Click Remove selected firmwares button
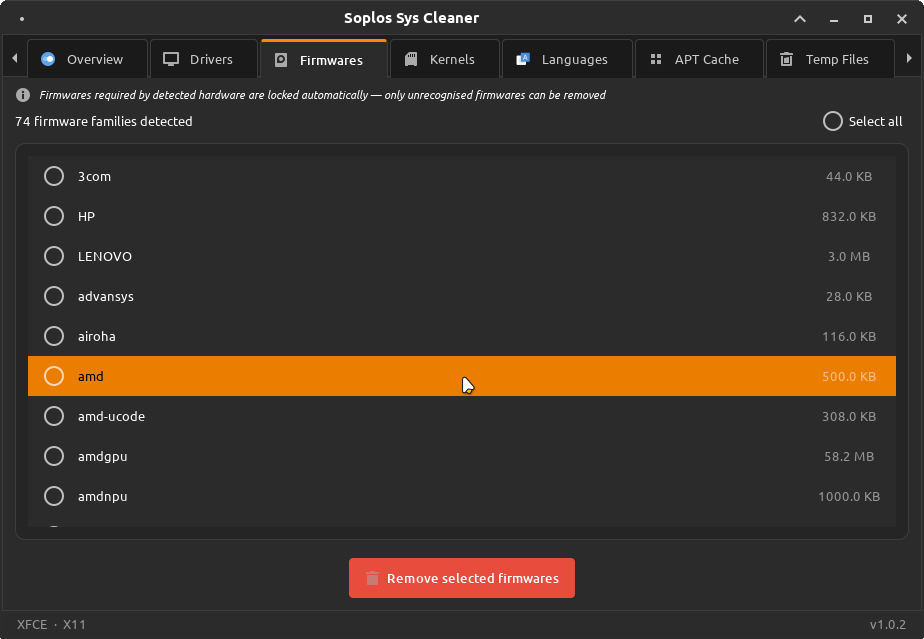 coord(462,578)
